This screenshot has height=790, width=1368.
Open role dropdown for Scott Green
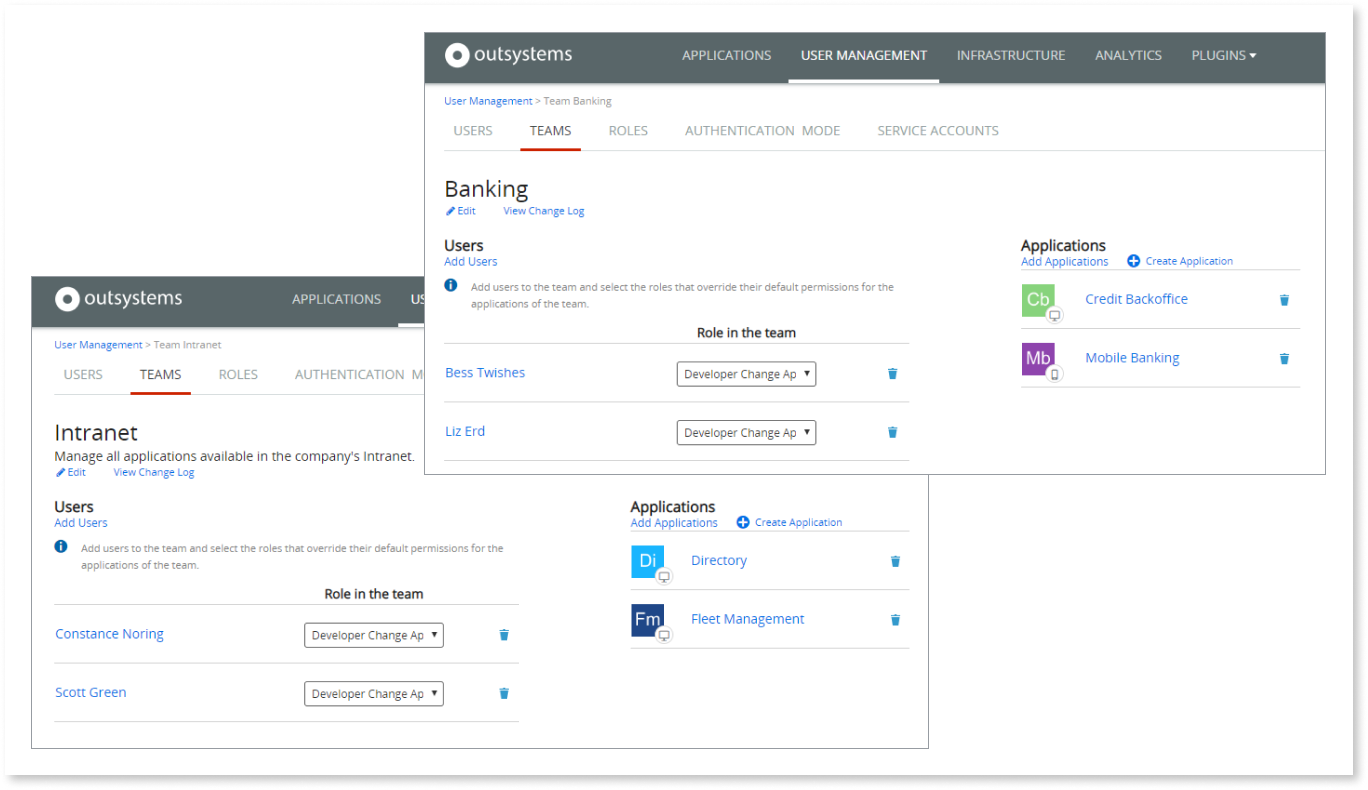(x=373, y=694)
